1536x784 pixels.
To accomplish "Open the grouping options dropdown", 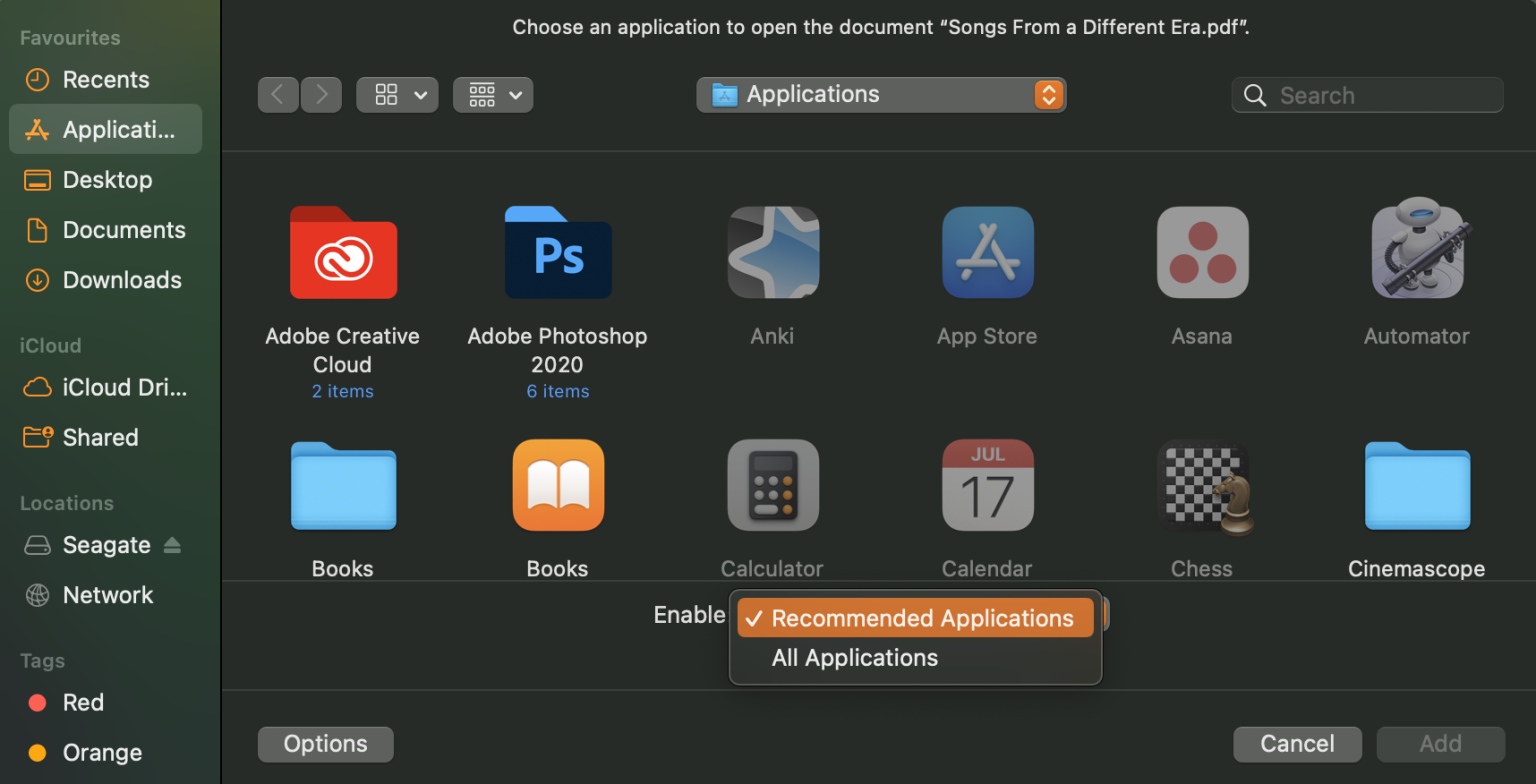I will pos(493,95).
